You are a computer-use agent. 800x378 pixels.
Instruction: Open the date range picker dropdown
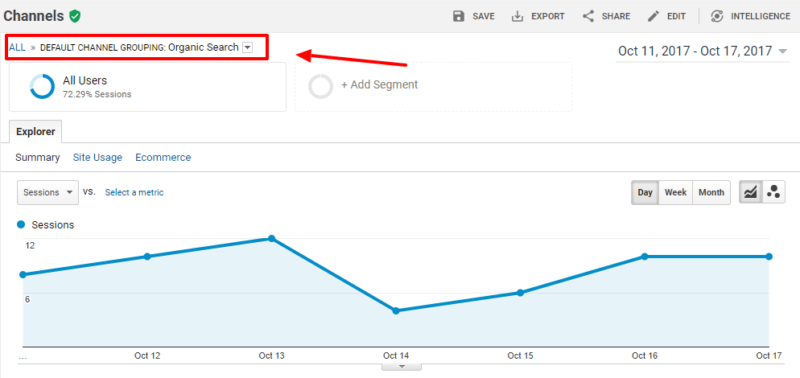coord(783,52)
